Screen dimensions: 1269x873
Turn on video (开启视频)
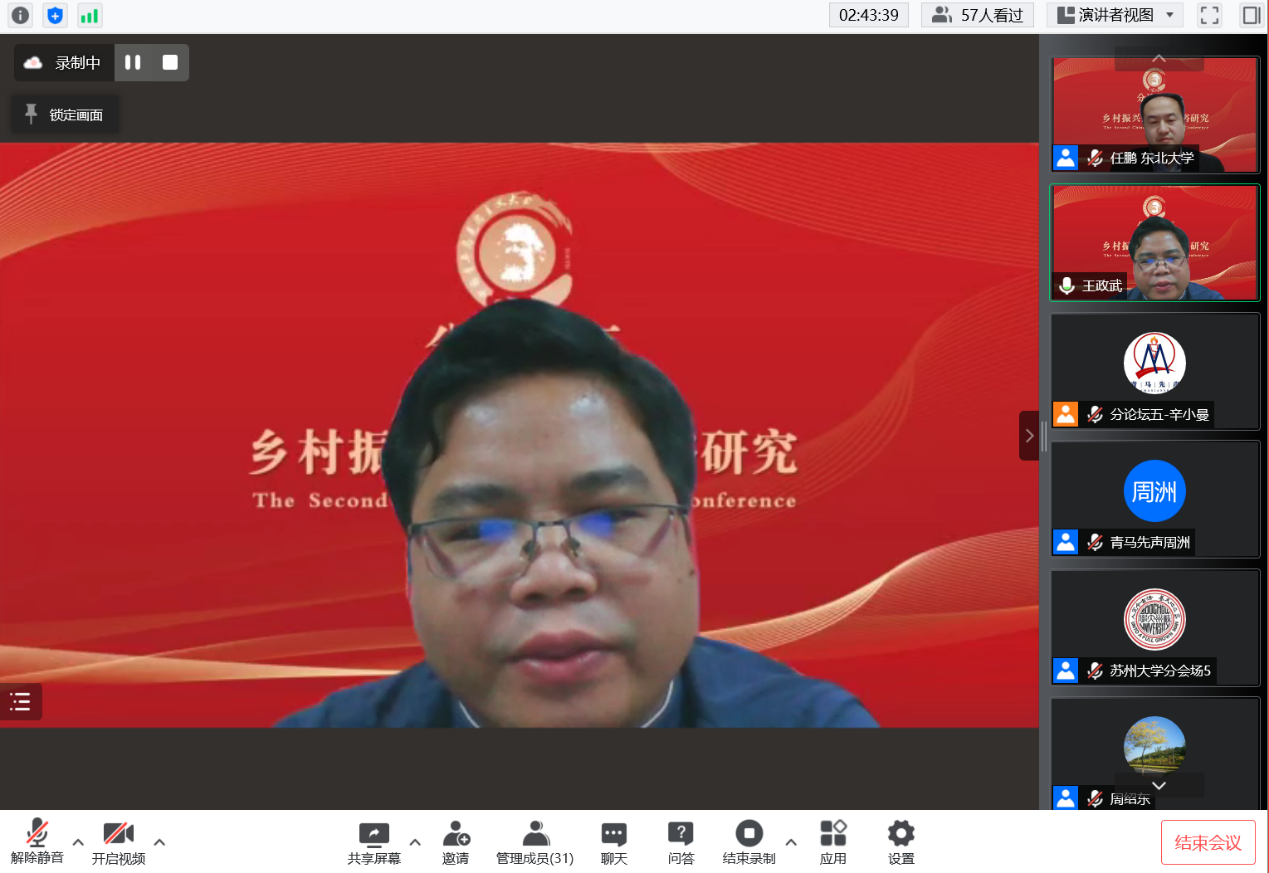click(118, 842)
